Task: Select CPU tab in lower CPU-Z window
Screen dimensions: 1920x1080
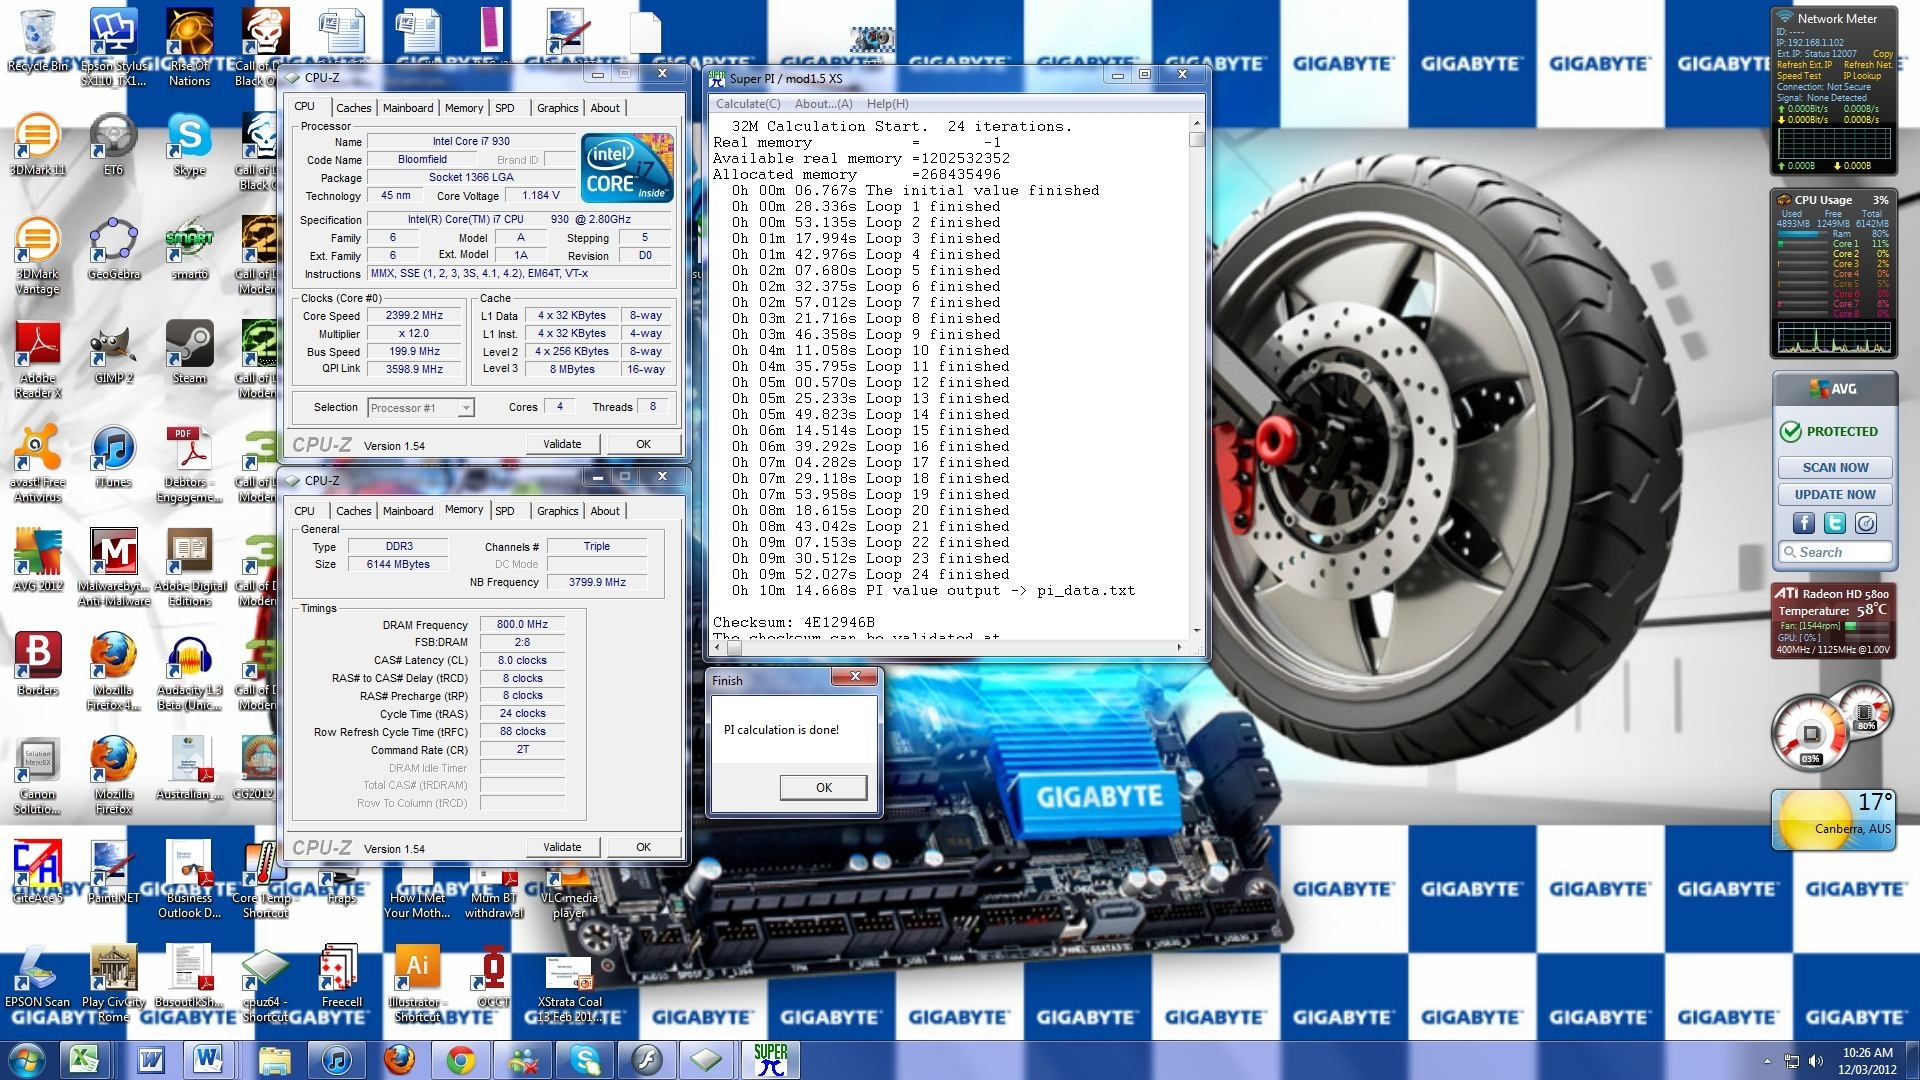Action: [x=305, y=511]
